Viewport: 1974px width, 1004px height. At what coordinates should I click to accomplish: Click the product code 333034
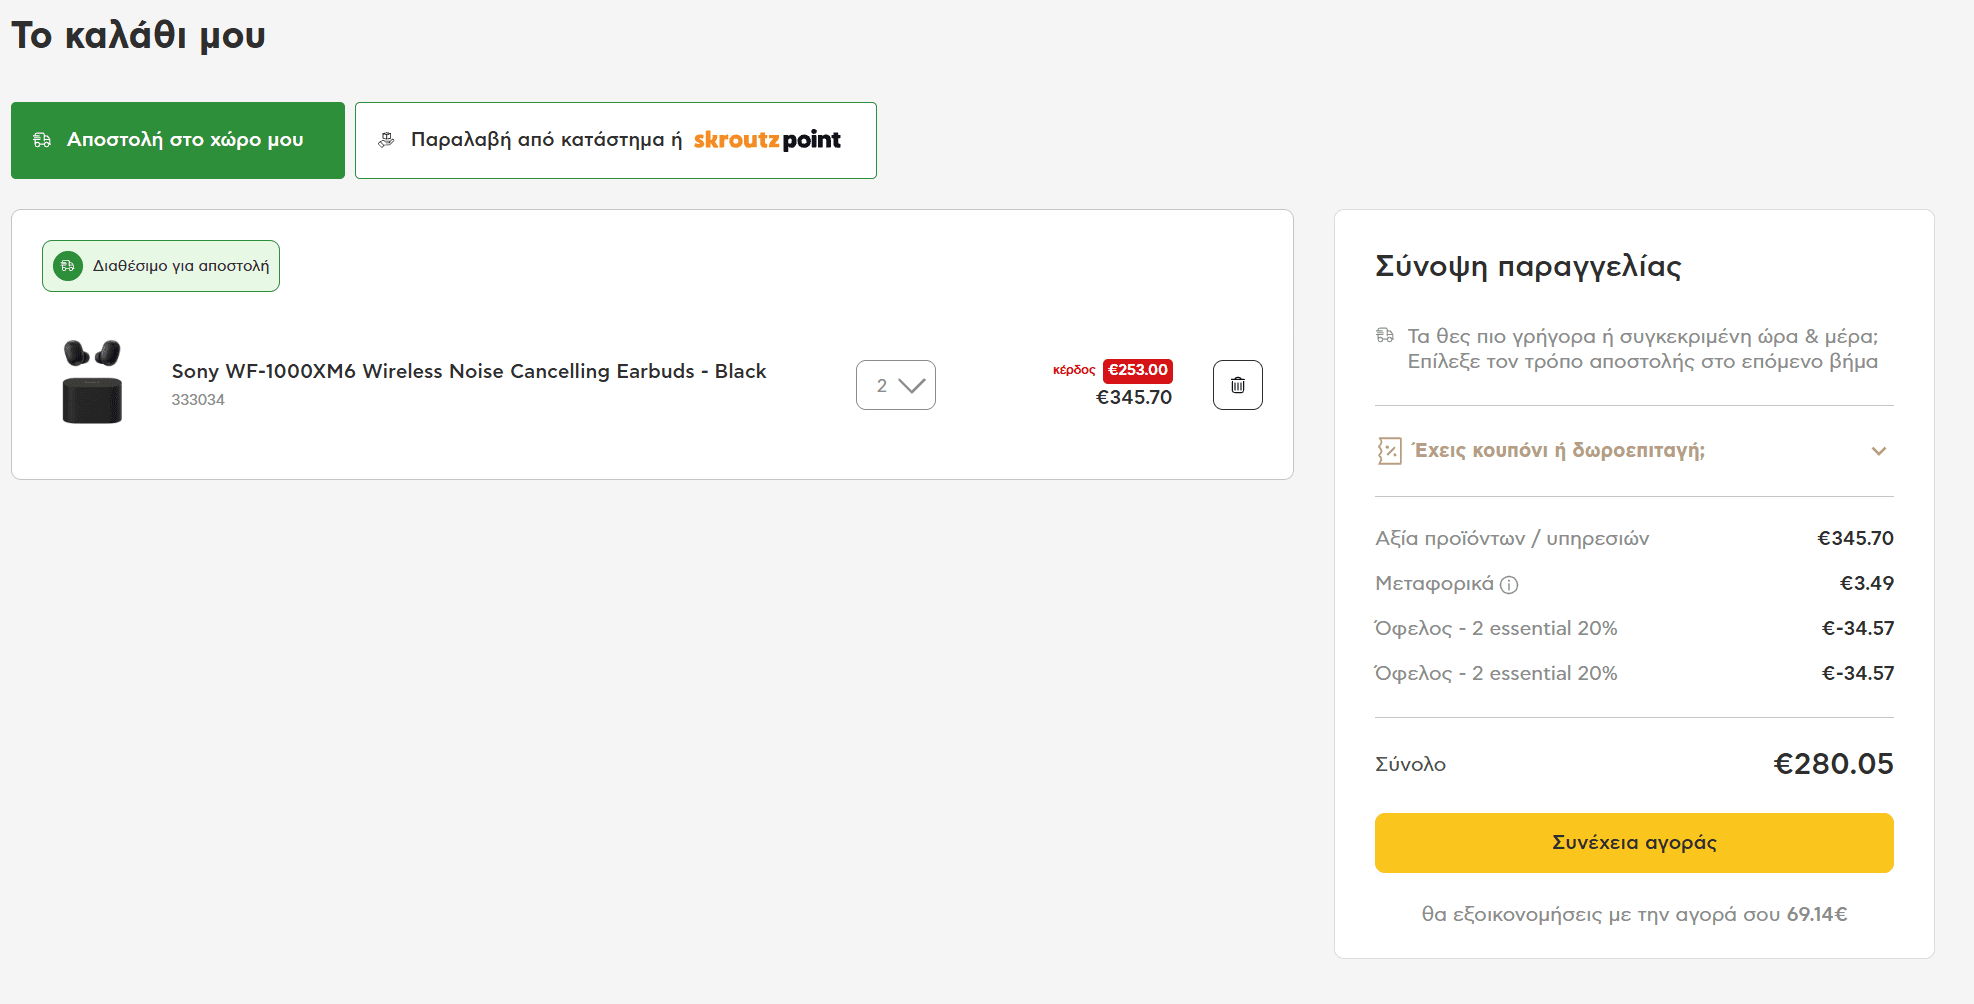coord(198,400)
